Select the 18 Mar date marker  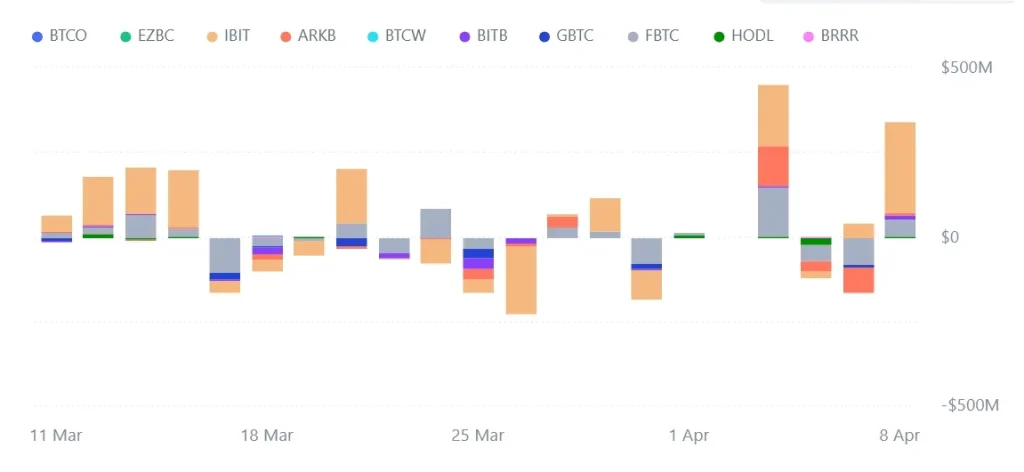click(267, 435)
